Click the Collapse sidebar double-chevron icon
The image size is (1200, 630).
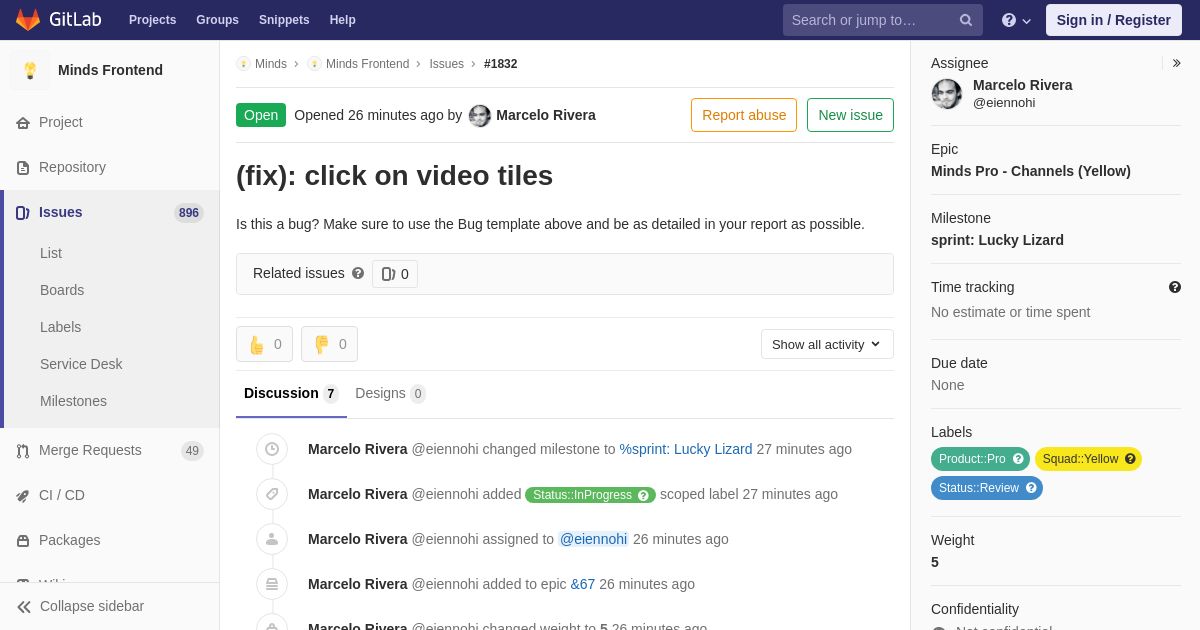(24, 607)
